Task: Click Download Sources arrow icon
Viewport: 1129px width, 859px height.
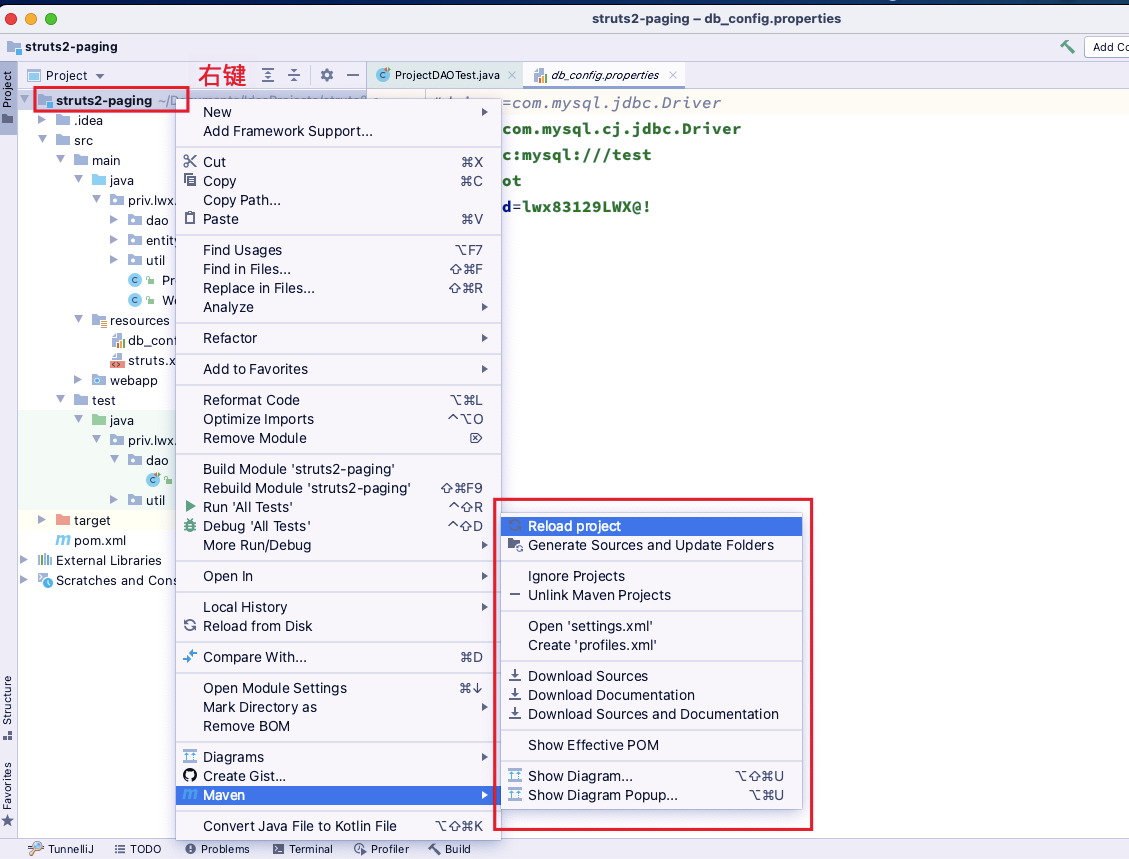Action: (x=515, y=675)
